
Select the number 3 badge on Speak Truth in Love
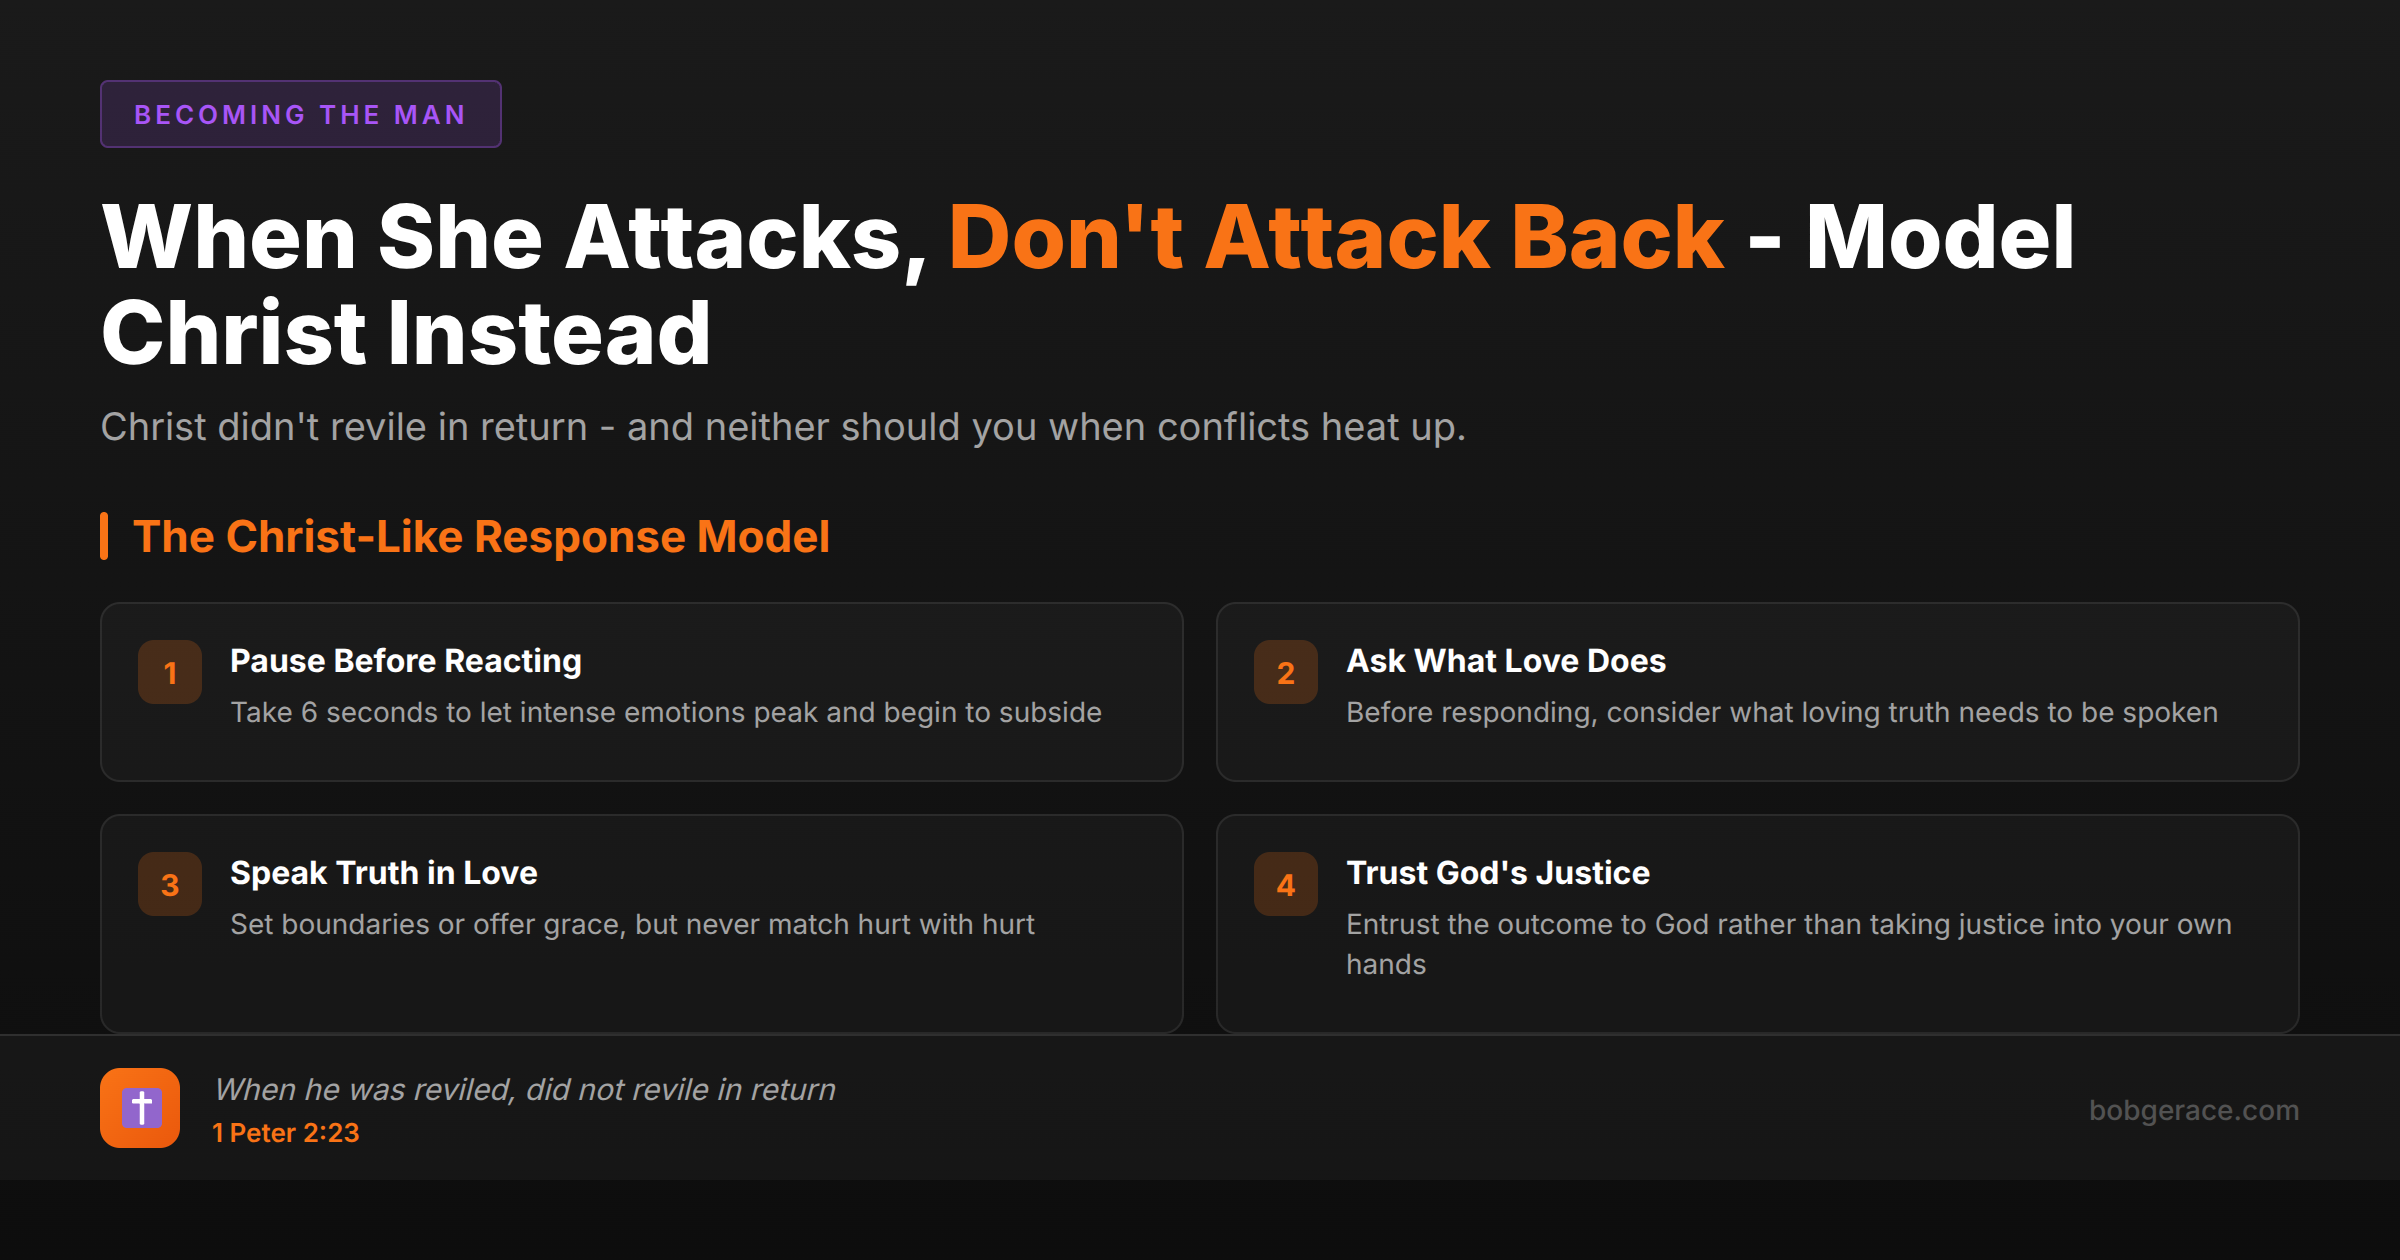coord(170,884)
